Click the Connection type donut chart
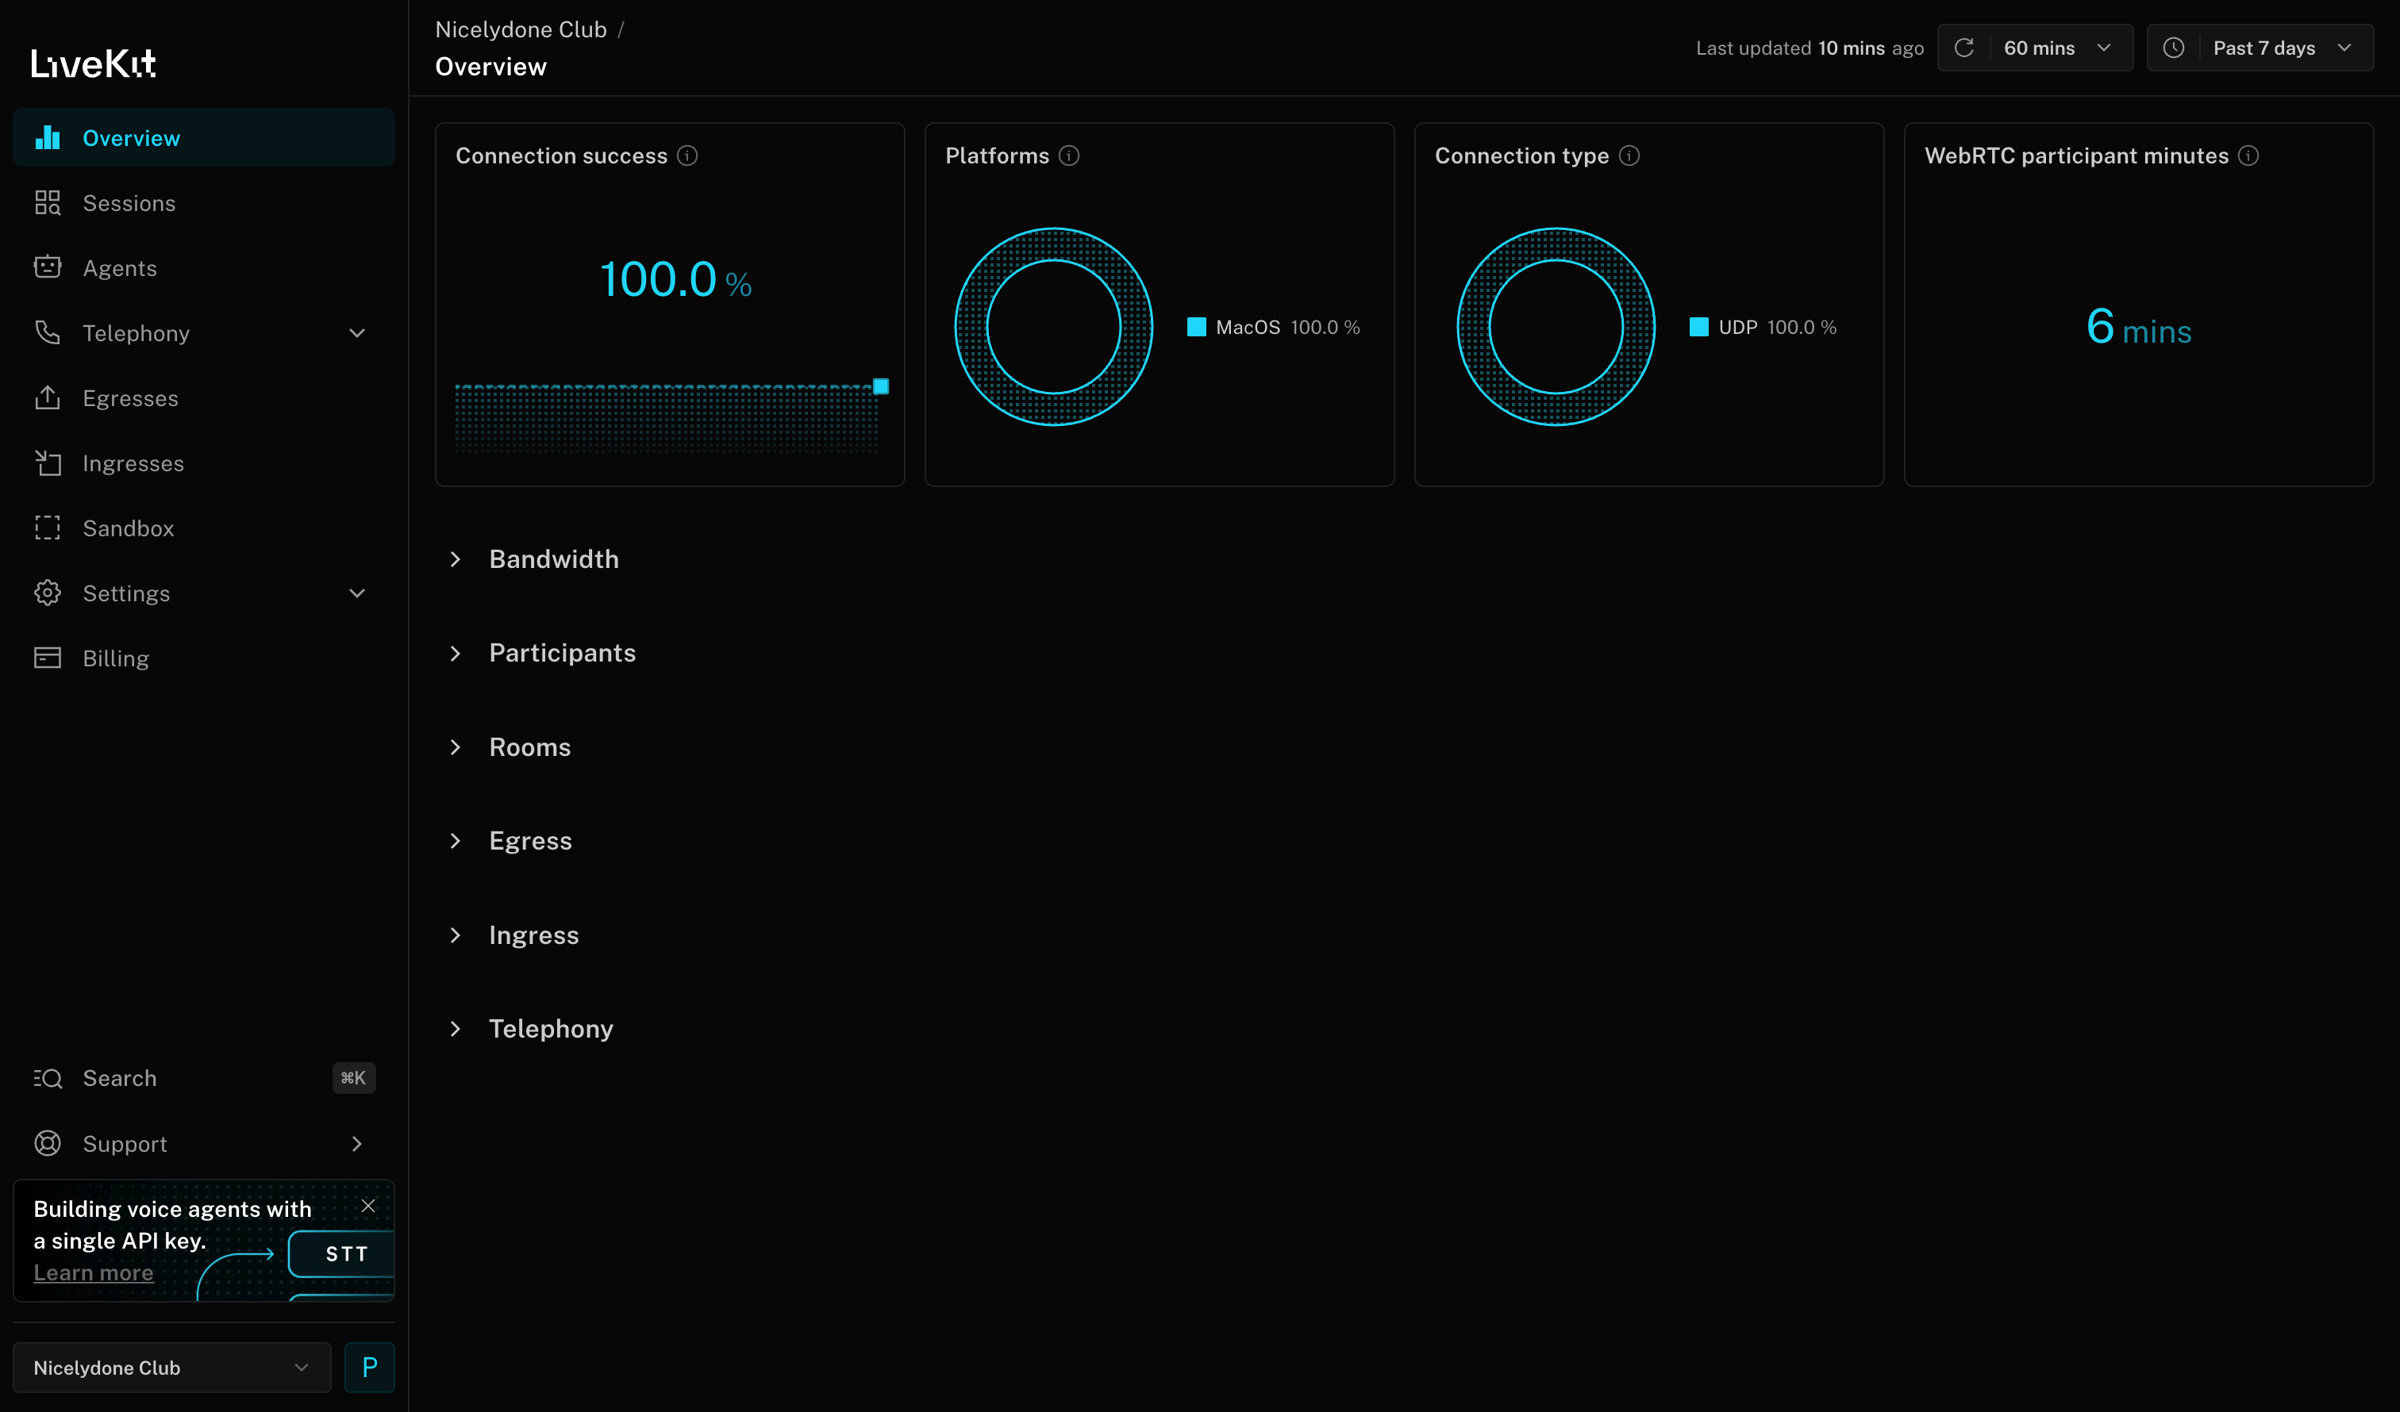Viewport: 2400px width, 1412px height. pos(1556,327)
